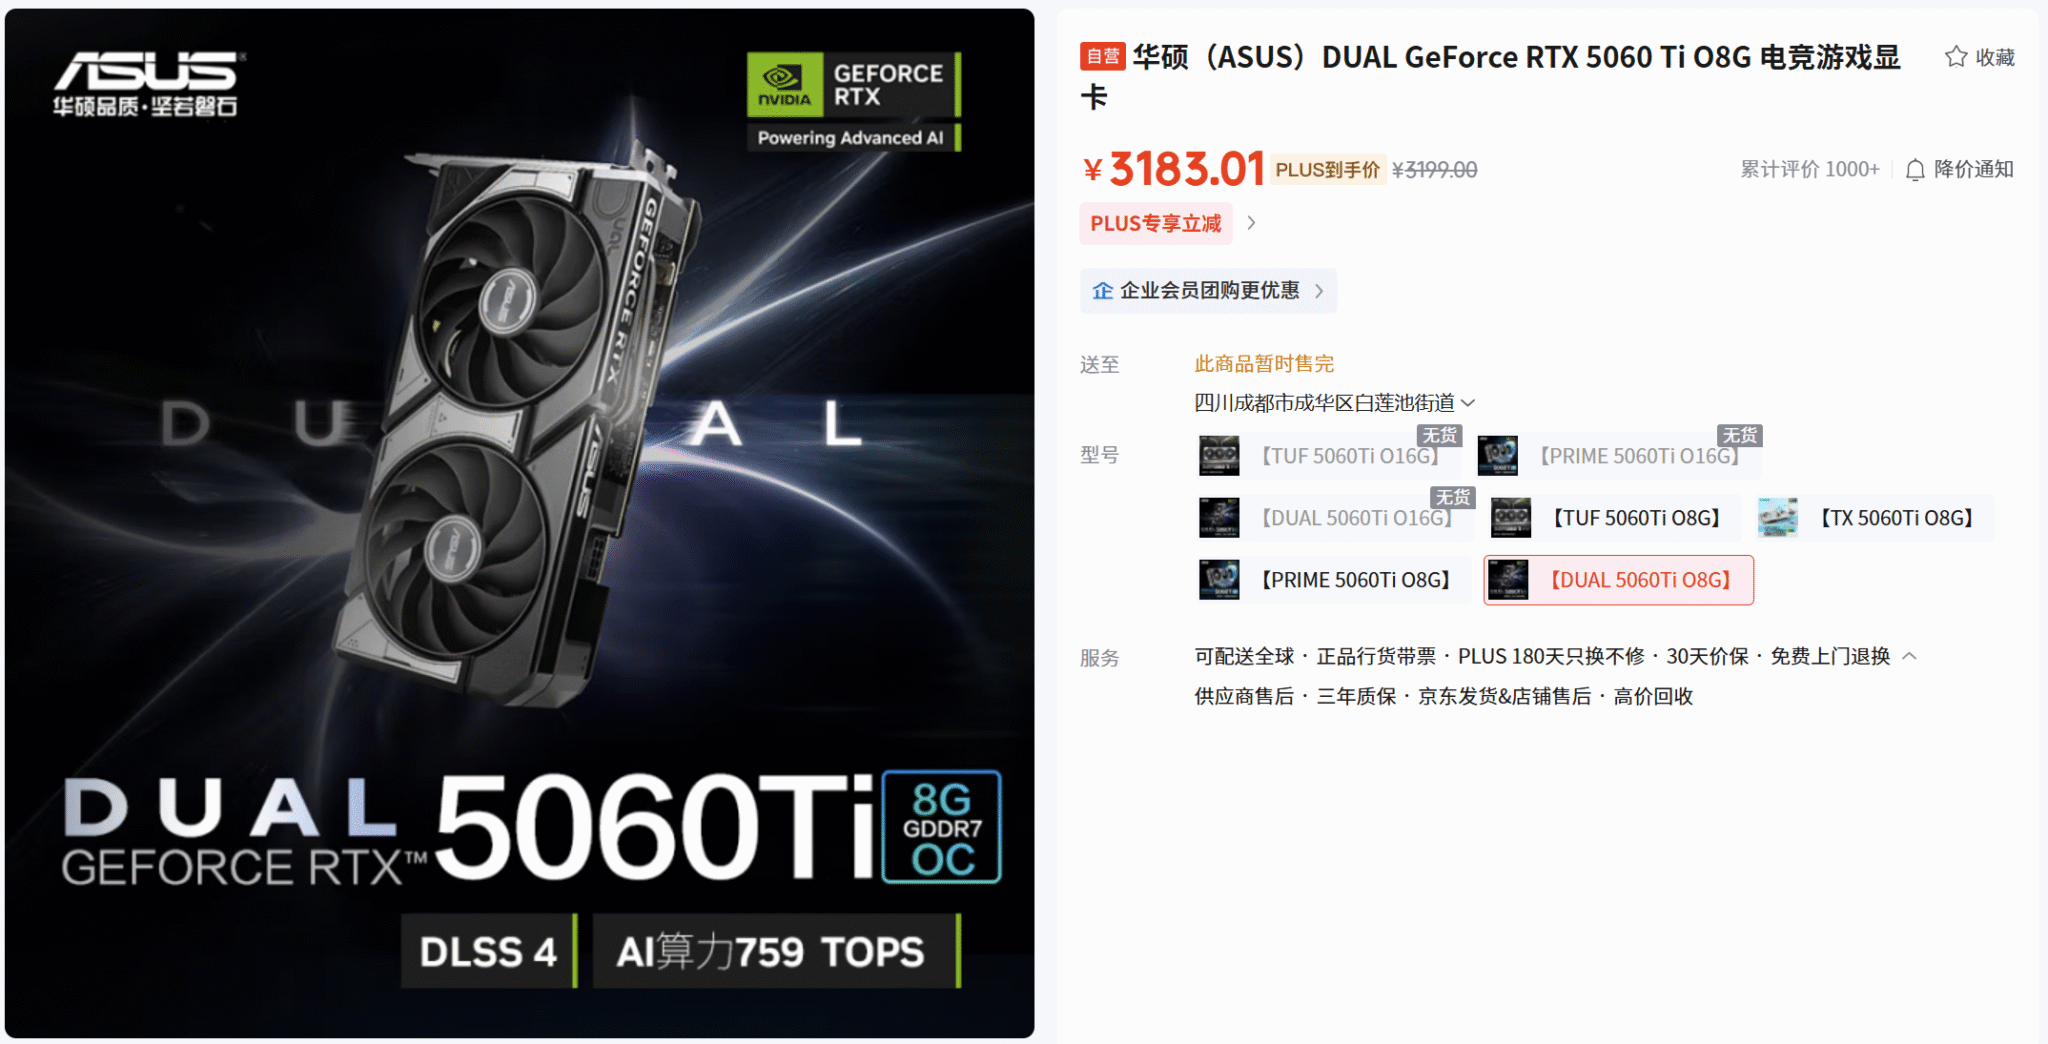Screen dimensions: 2048x1044
Task: Select the 【TUF 5060Ti O8G】 model option
Action: [1614, 518]
